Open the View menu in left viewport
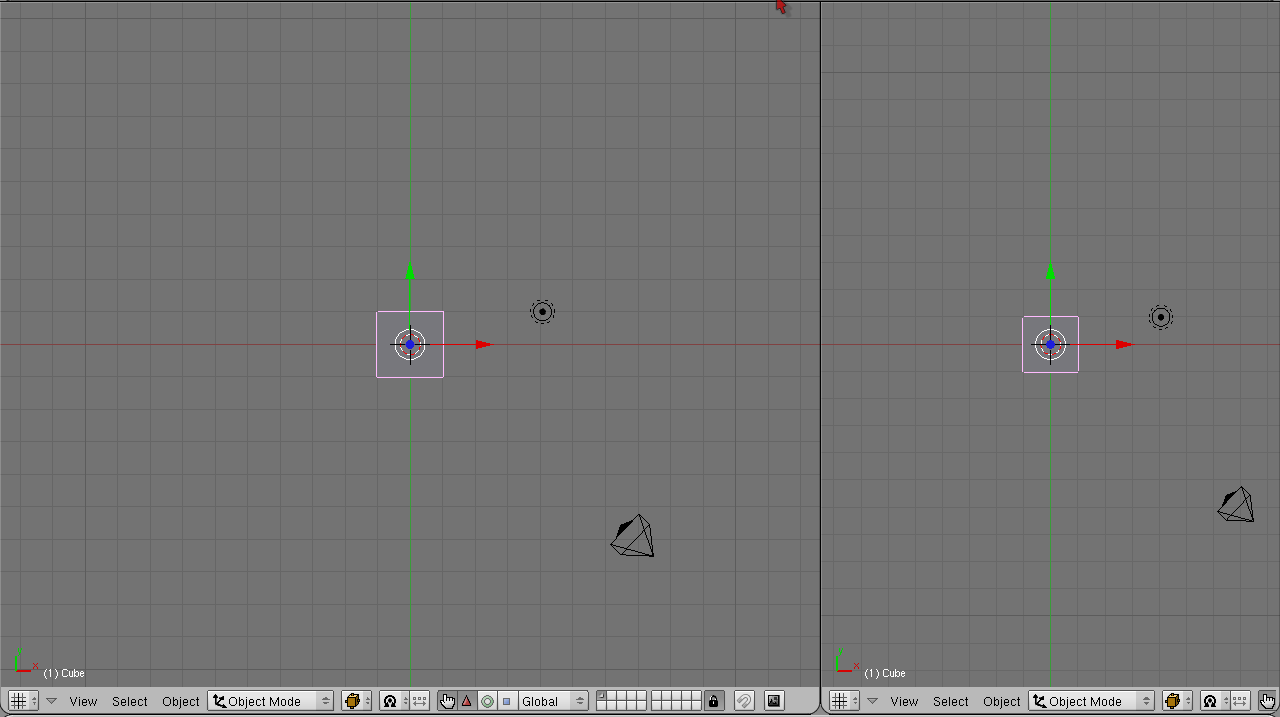The image size is (1280, 717). [83, 701]
